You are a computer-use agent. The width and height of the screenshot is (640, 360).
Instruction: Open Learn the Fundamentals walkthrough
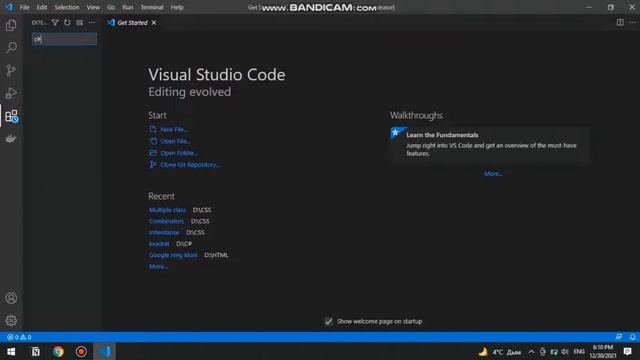pyautogui.click(x=490, y=144)
